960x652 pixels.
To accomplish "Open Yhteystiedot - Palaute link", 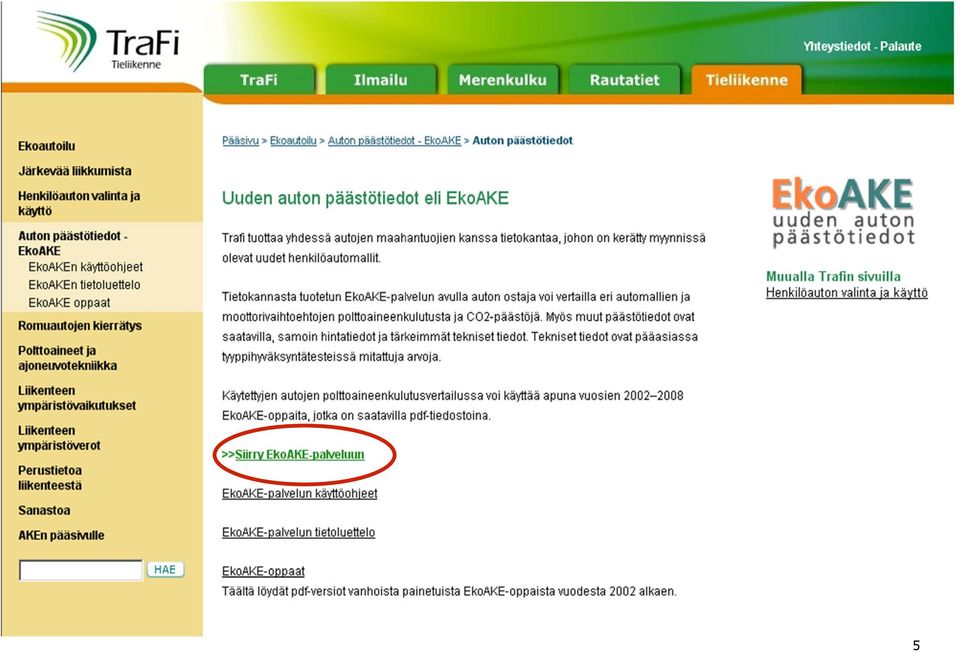I will coord(862,47).
